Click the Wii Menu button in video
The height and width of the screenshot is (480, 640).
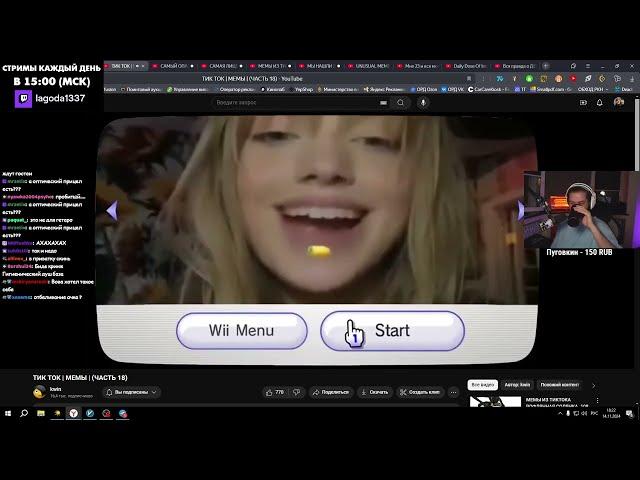click(x=241, y=331)
